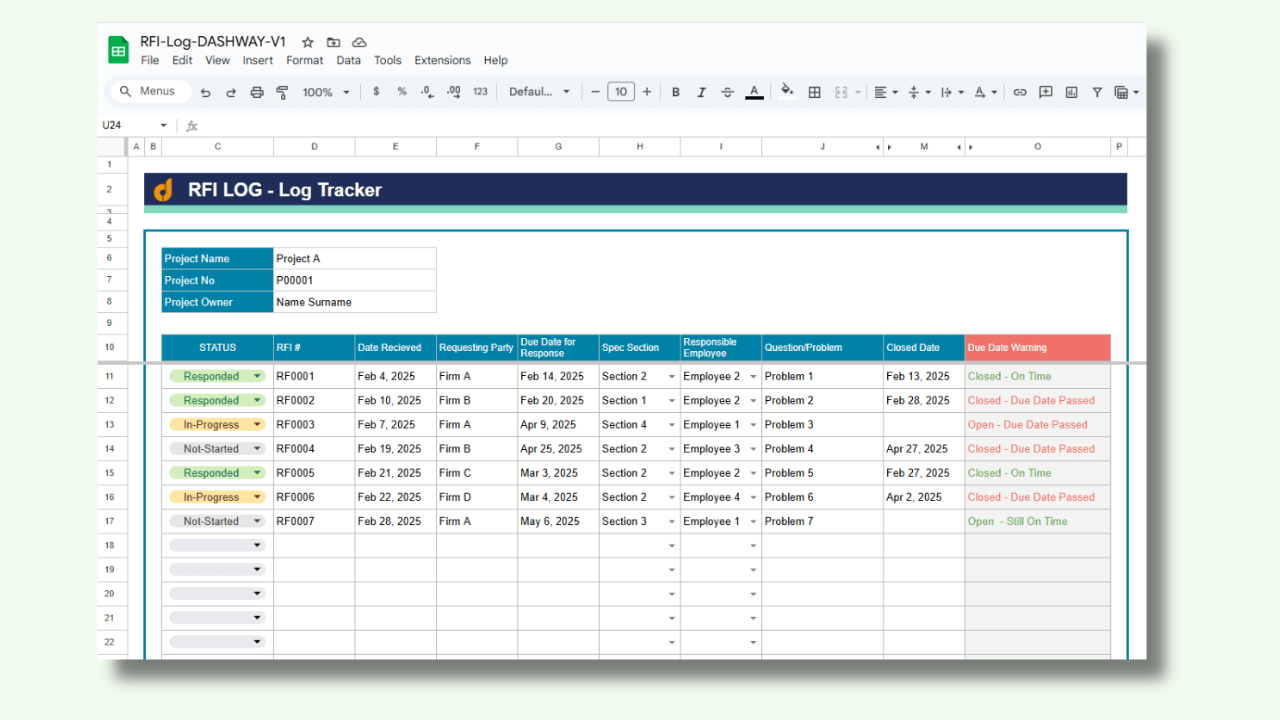The image size is (1280, 720).
Task: Open the font family dropdown
Action: [x=539, y=92]
